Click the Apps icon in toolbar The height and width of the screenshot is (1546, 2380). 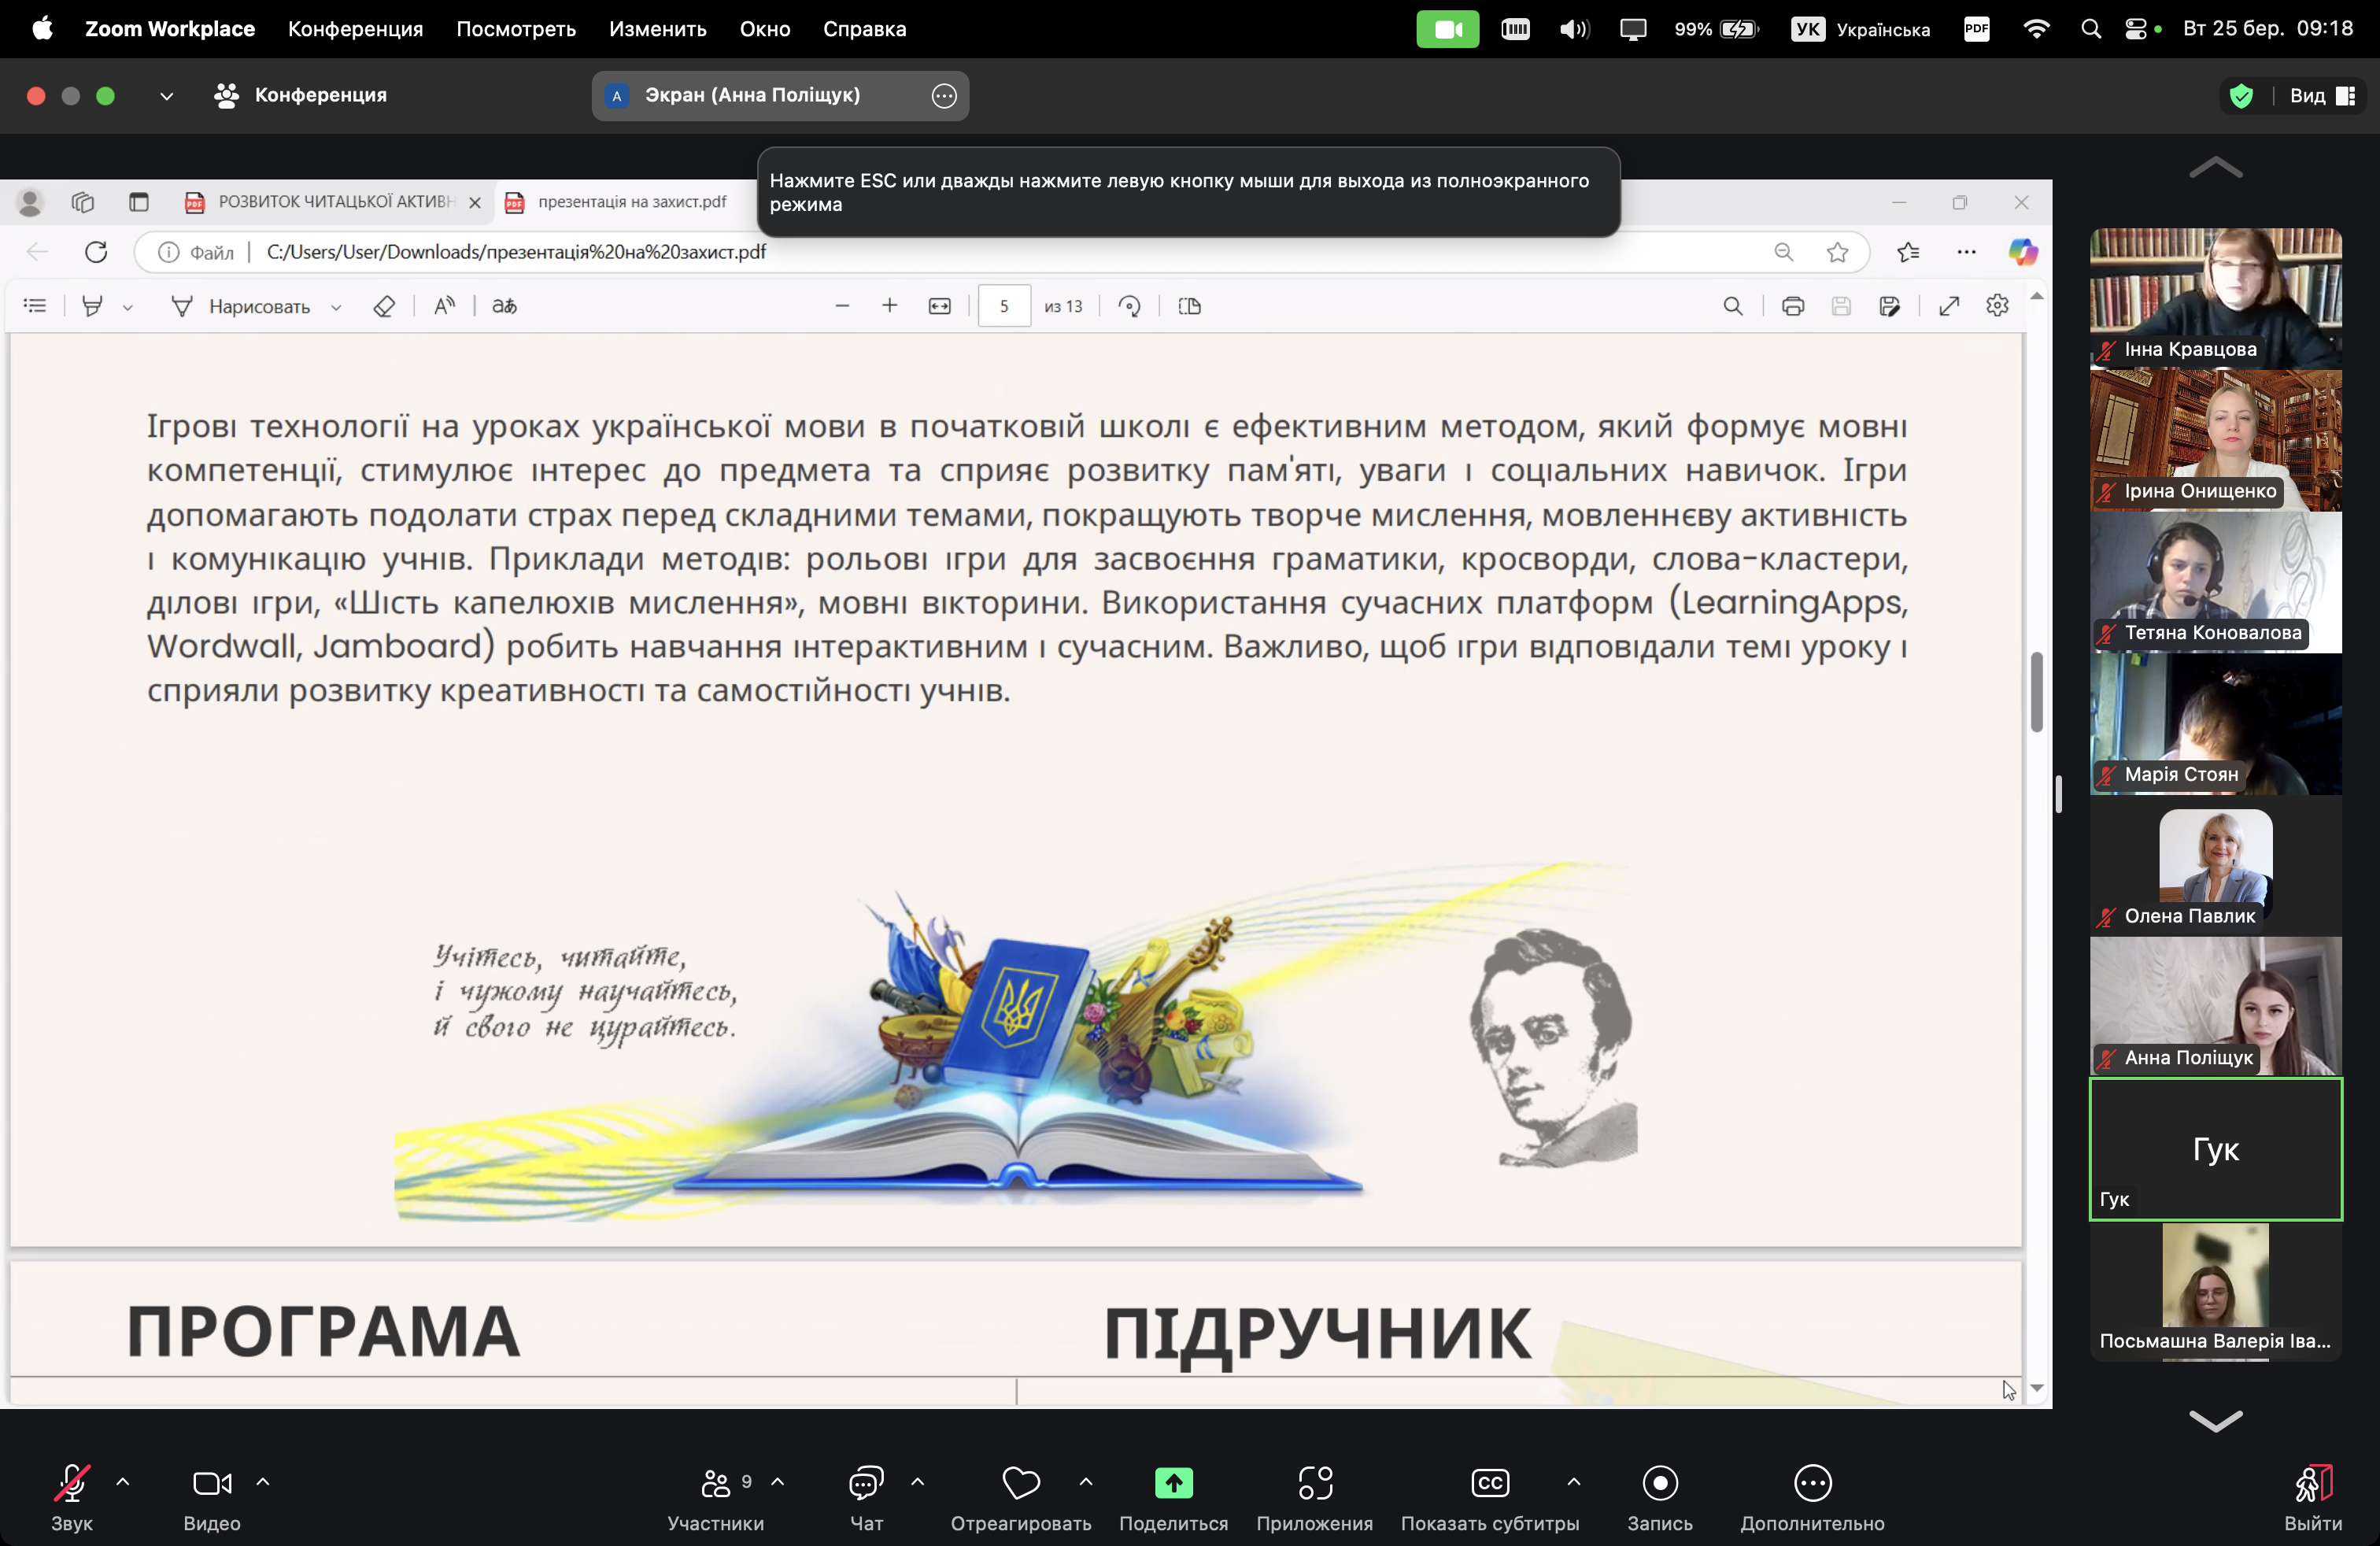1314,1483
